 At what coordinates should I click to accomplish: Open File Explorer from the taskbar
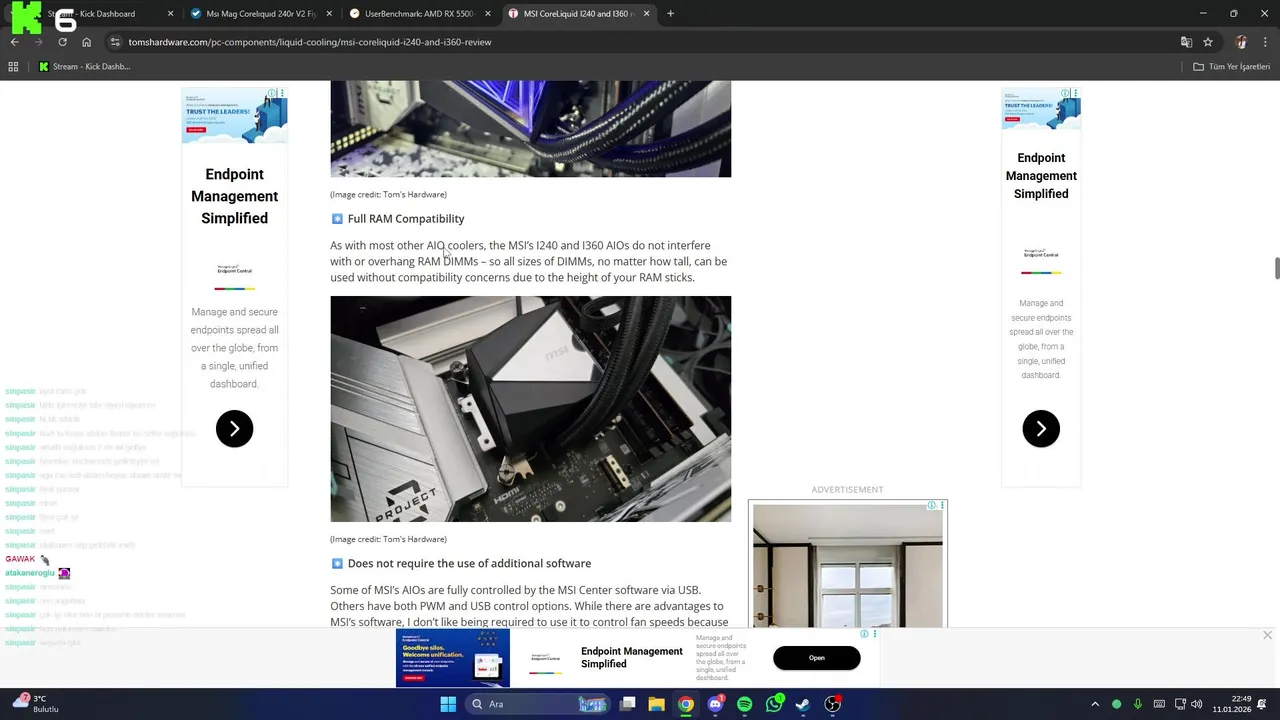tap(656, 704)
